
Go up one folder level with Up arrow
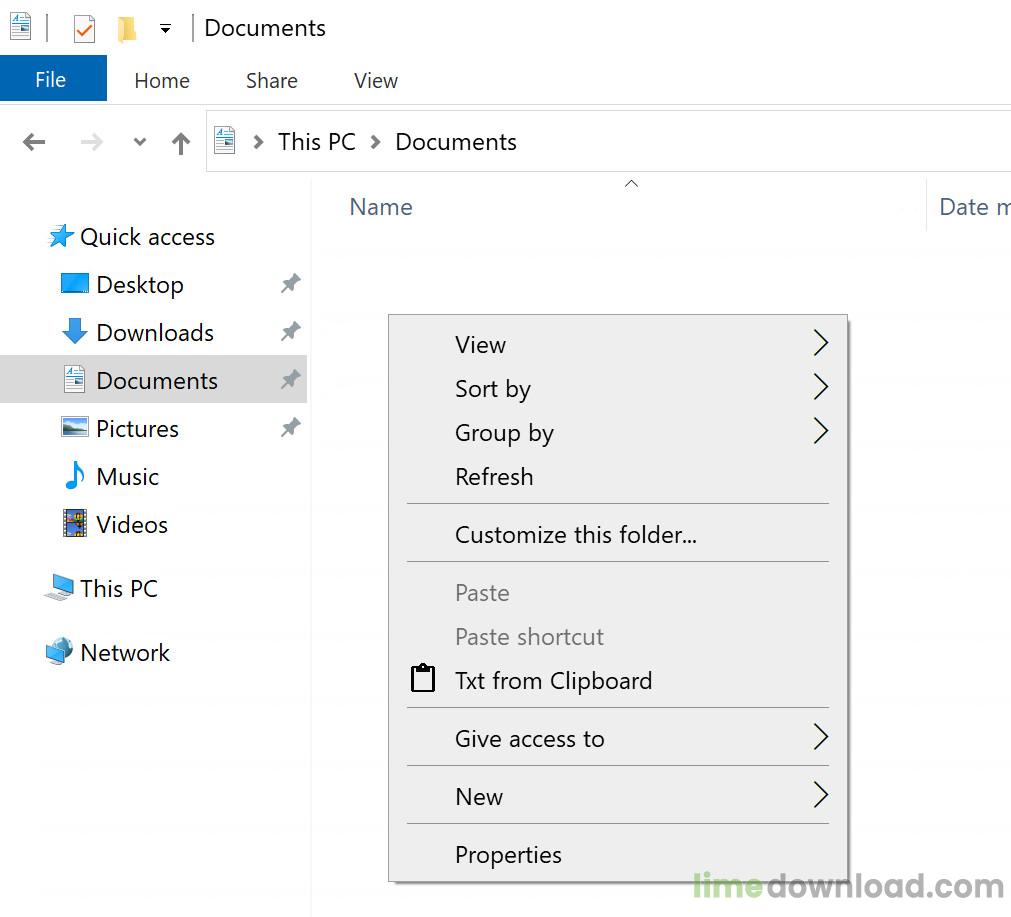pyautogui.click(x=180, y=143)
